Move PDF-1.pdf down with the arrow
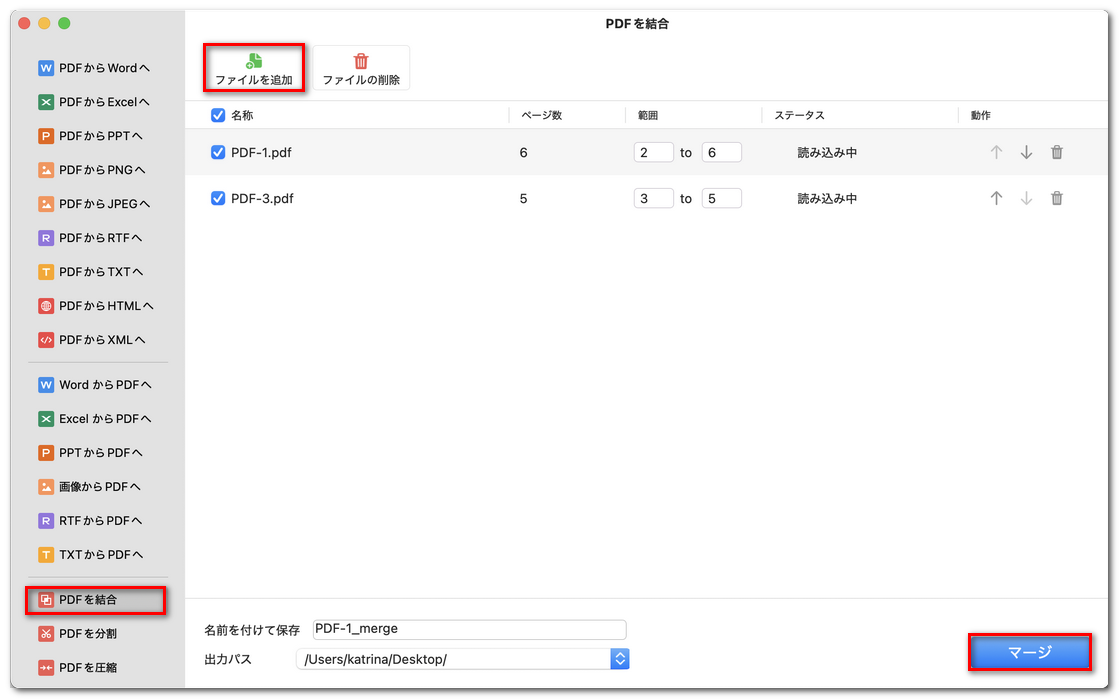Screen dimensions: 1119x699 click(x=1026, y=152)
